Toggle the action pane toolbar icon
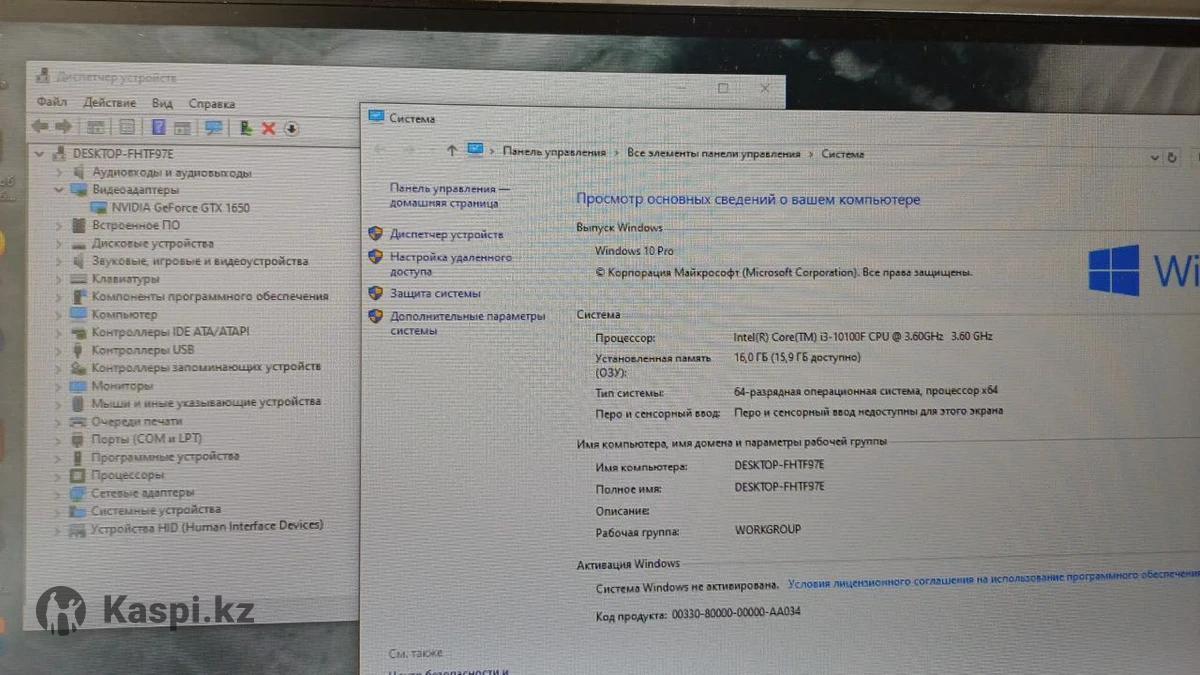This screenshot has width=1200, height=675. pos(182,127)
